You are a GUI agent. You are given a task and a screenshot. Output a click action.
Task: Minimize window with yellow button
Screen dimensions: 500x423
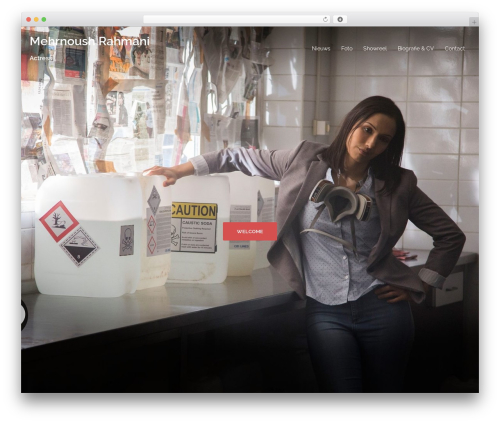pyautogui.click(x=36, y=19)
